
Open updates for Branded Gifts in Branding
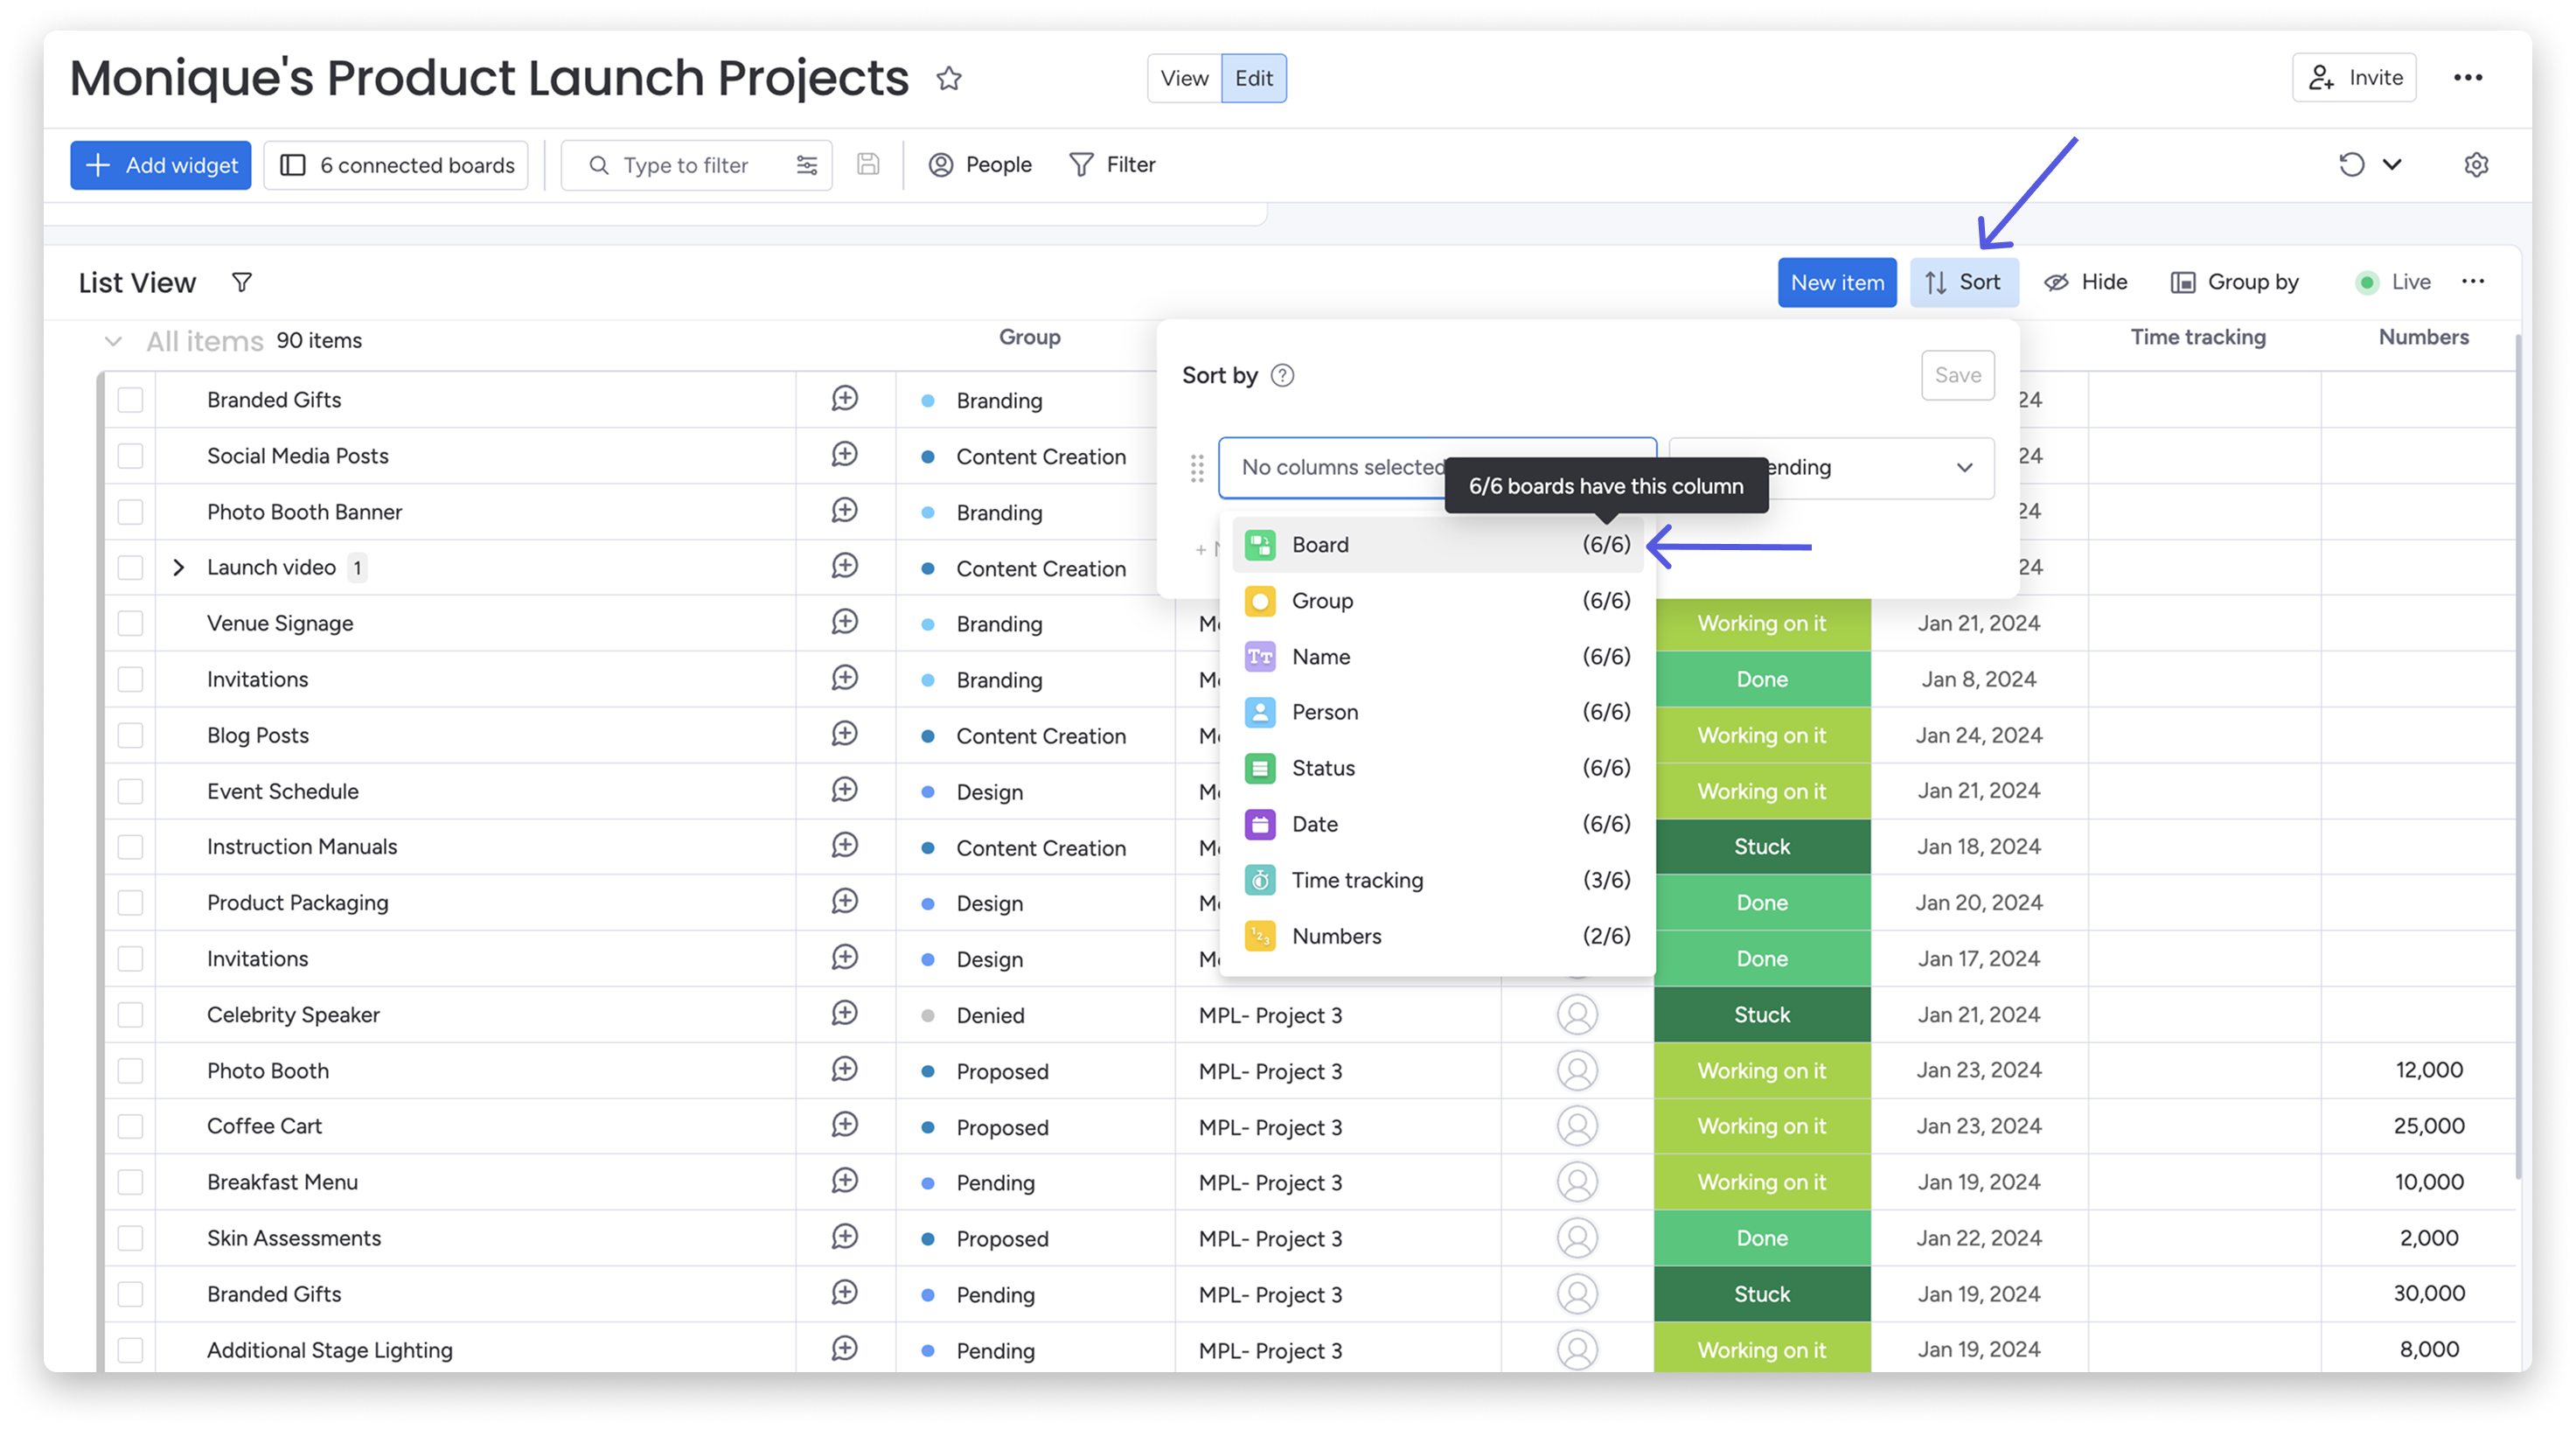(x=845, y=399)
